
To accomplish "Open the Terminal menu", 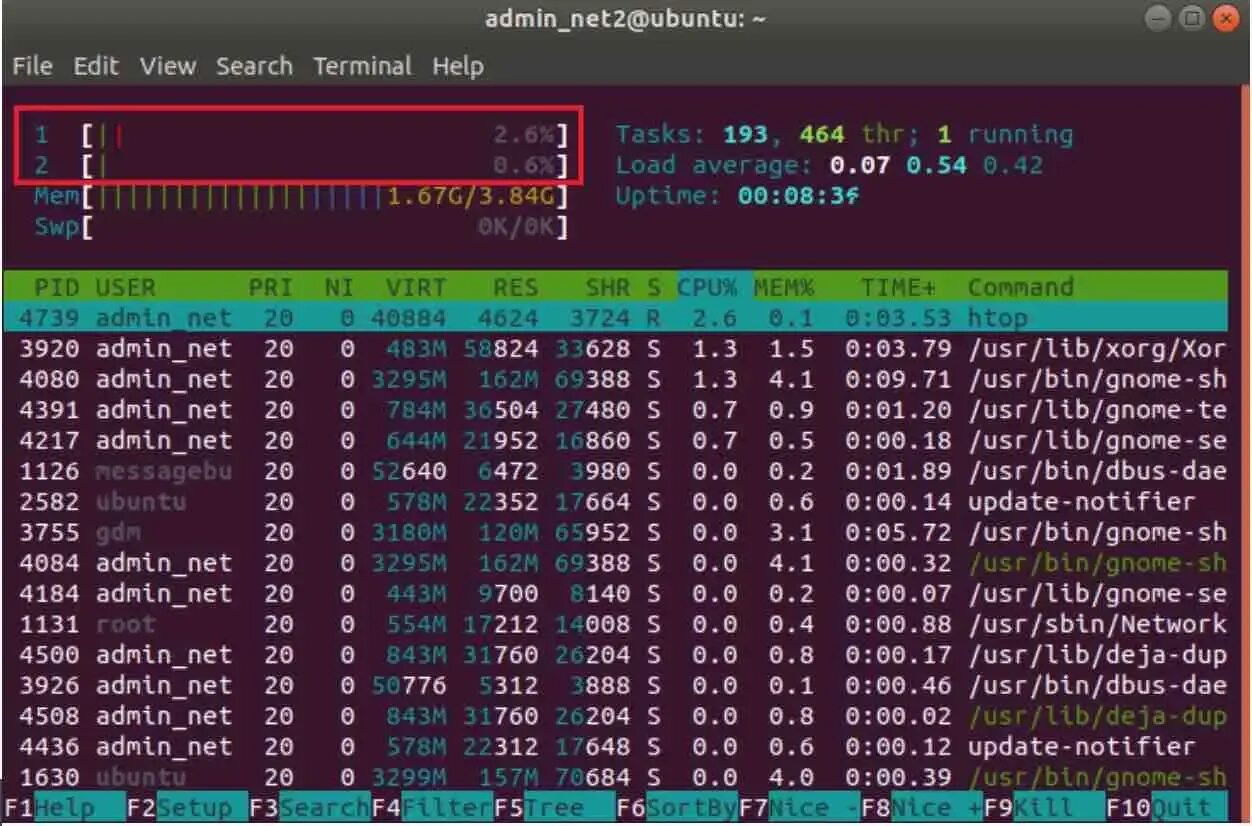I will (362, 66).
